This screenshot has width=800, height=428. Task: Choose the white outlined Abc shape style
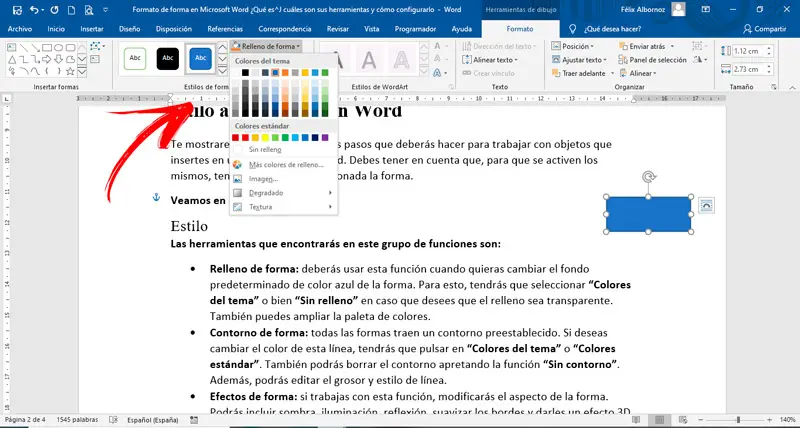[135, 58]
